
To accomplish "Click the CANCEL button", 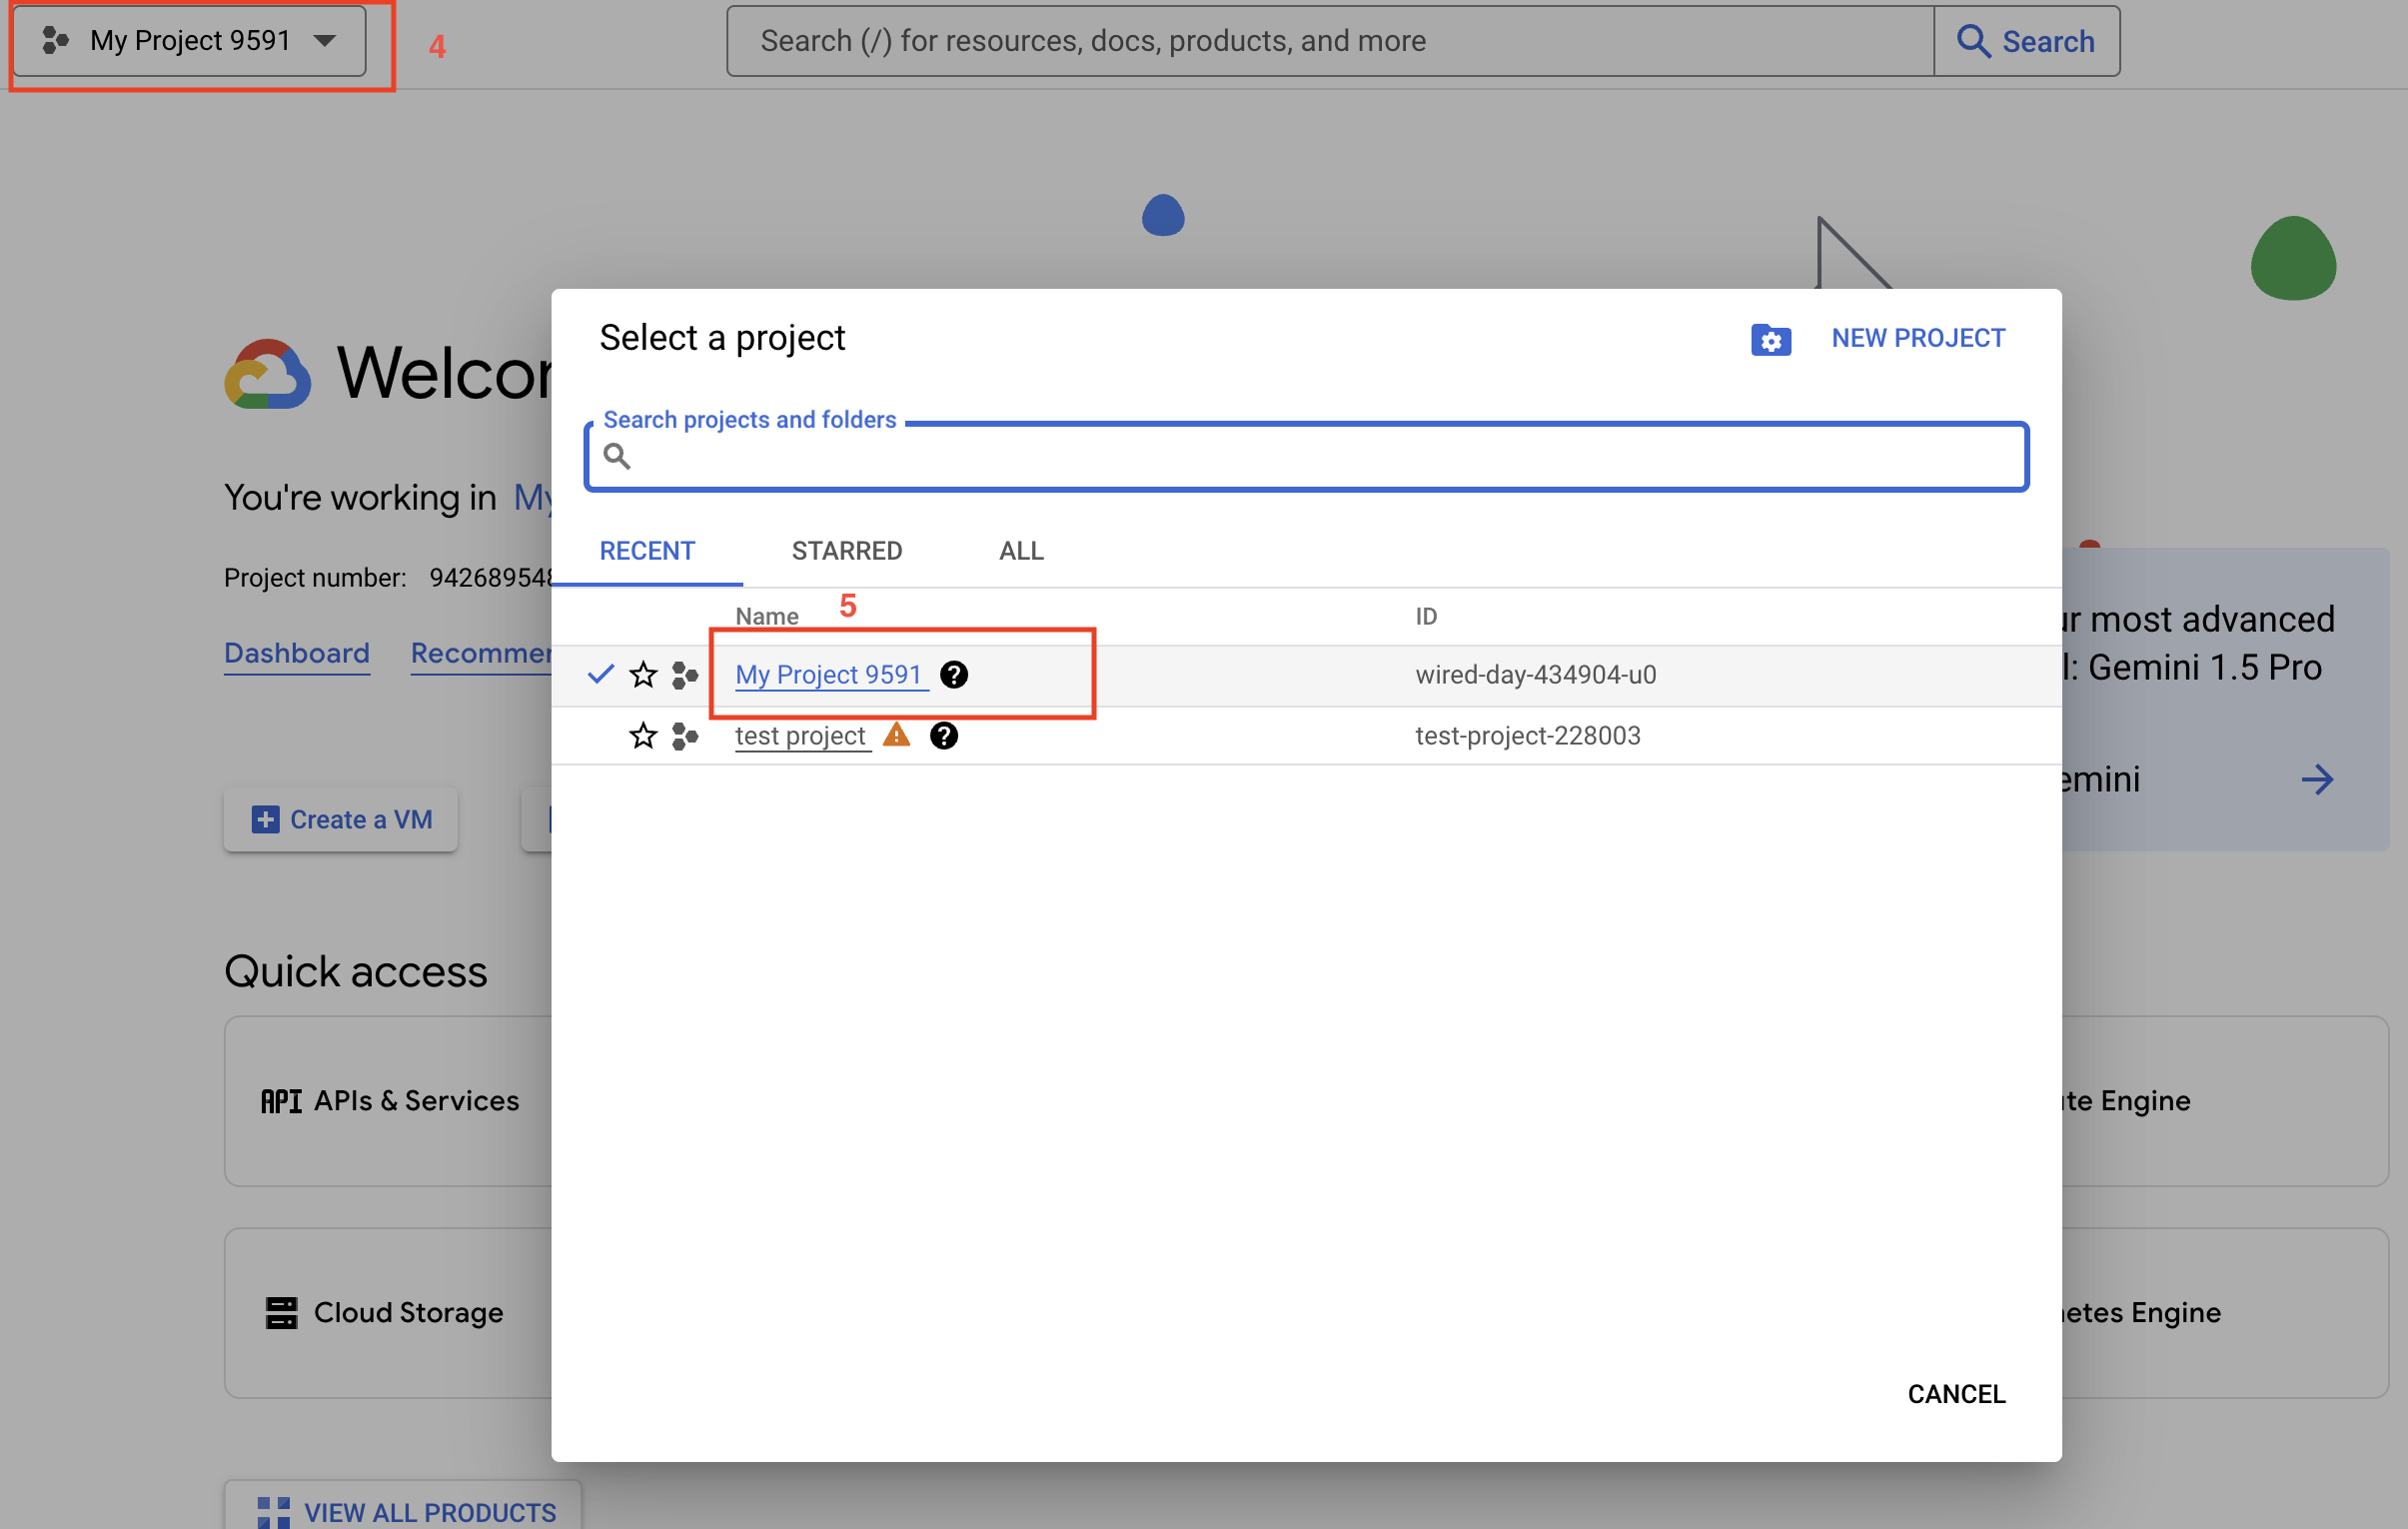I will pyautogui.click(x=1956, y=1394).
